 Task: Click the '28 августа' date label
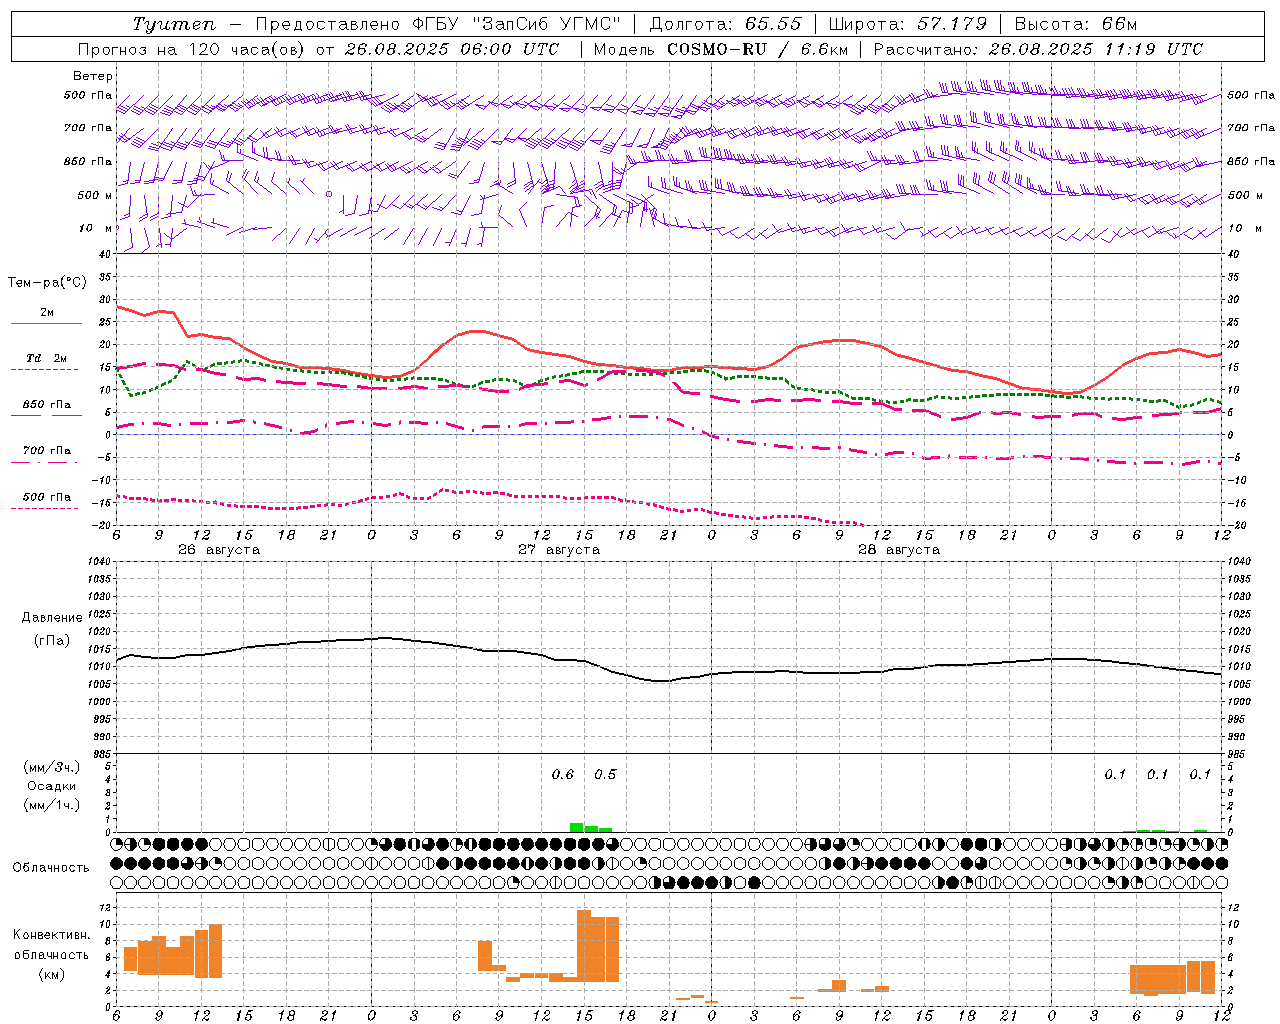point(899,550)
